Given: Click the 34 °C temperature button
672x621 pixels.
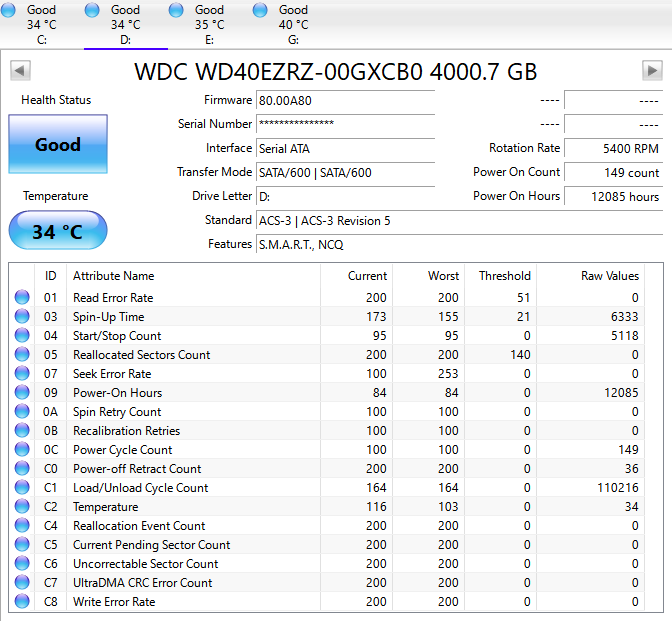Looking at the screenshot, I should [58, 231].
